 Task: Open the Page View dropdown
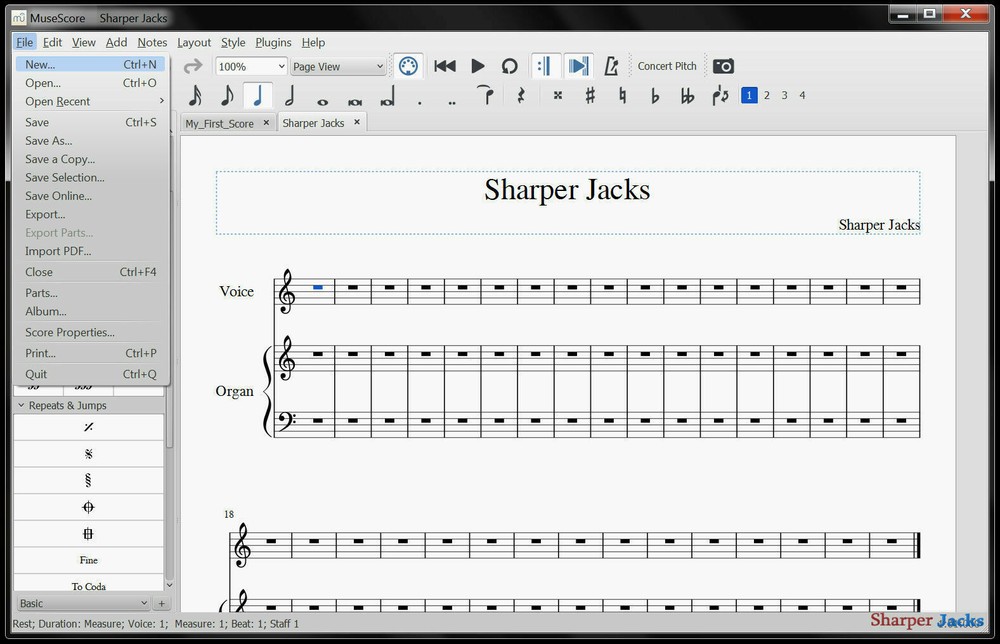point(337,65)
